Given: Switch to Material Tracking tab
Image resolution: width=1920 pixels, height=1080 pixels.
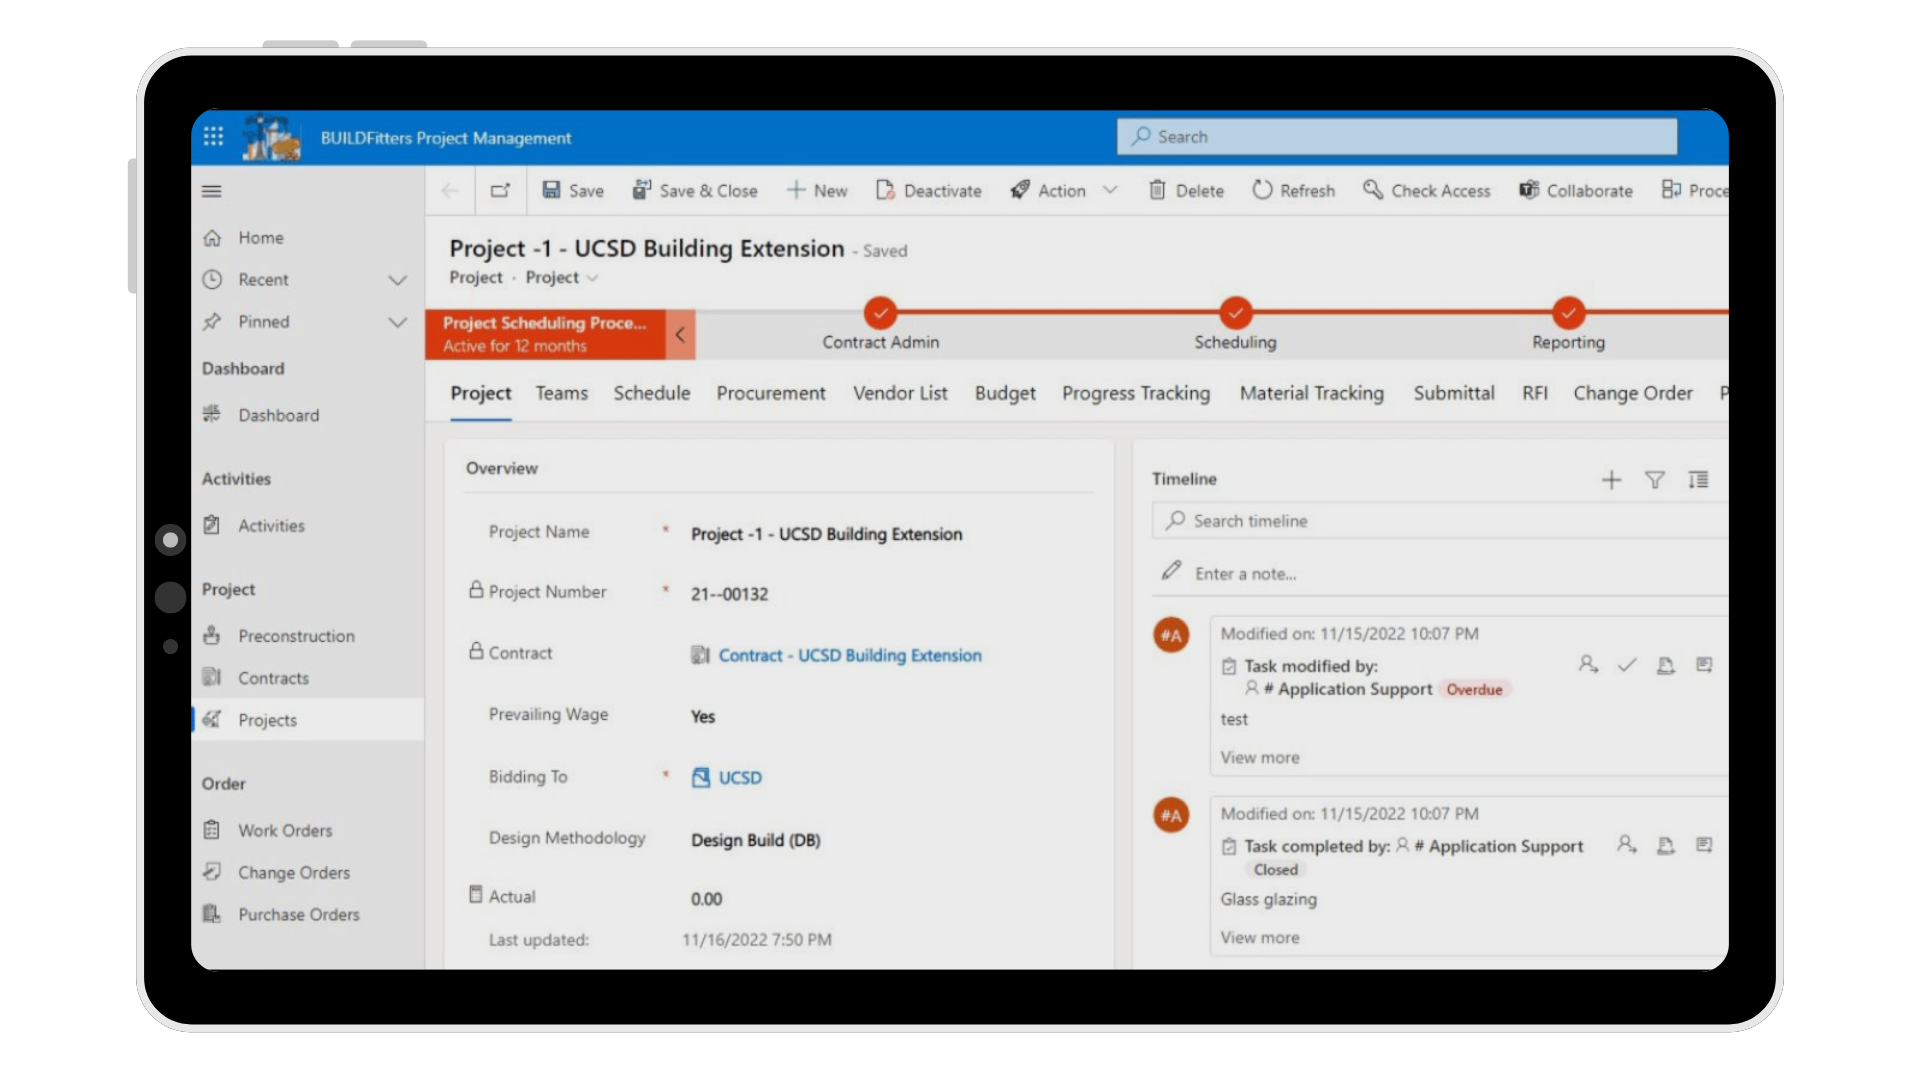Looking at the screenshot, I should click(x=1312, y=394).
